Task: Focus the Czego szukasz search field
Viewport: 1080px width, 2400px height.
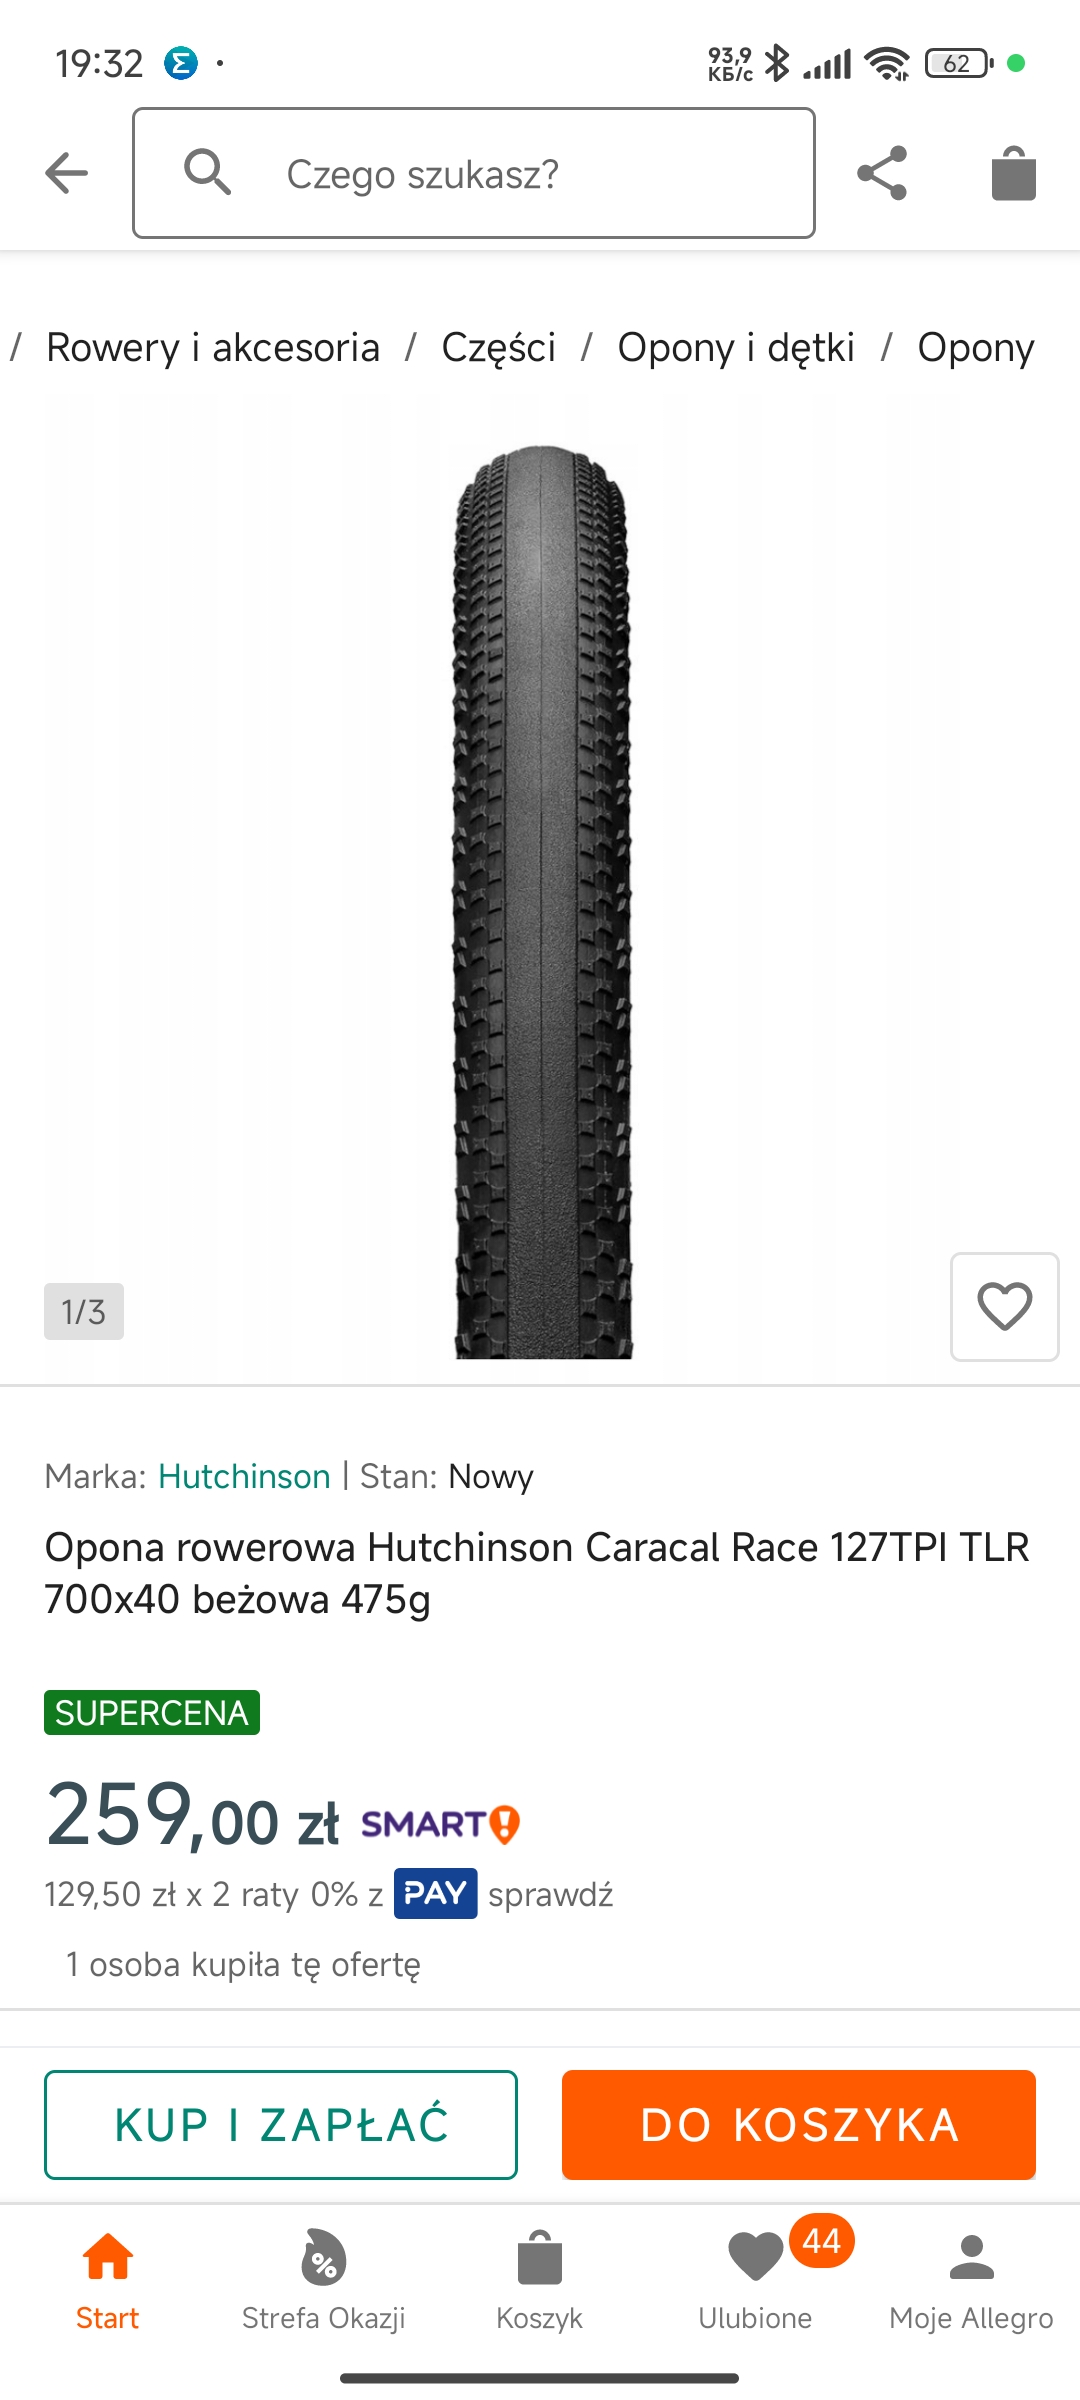Action: [474, 173]
